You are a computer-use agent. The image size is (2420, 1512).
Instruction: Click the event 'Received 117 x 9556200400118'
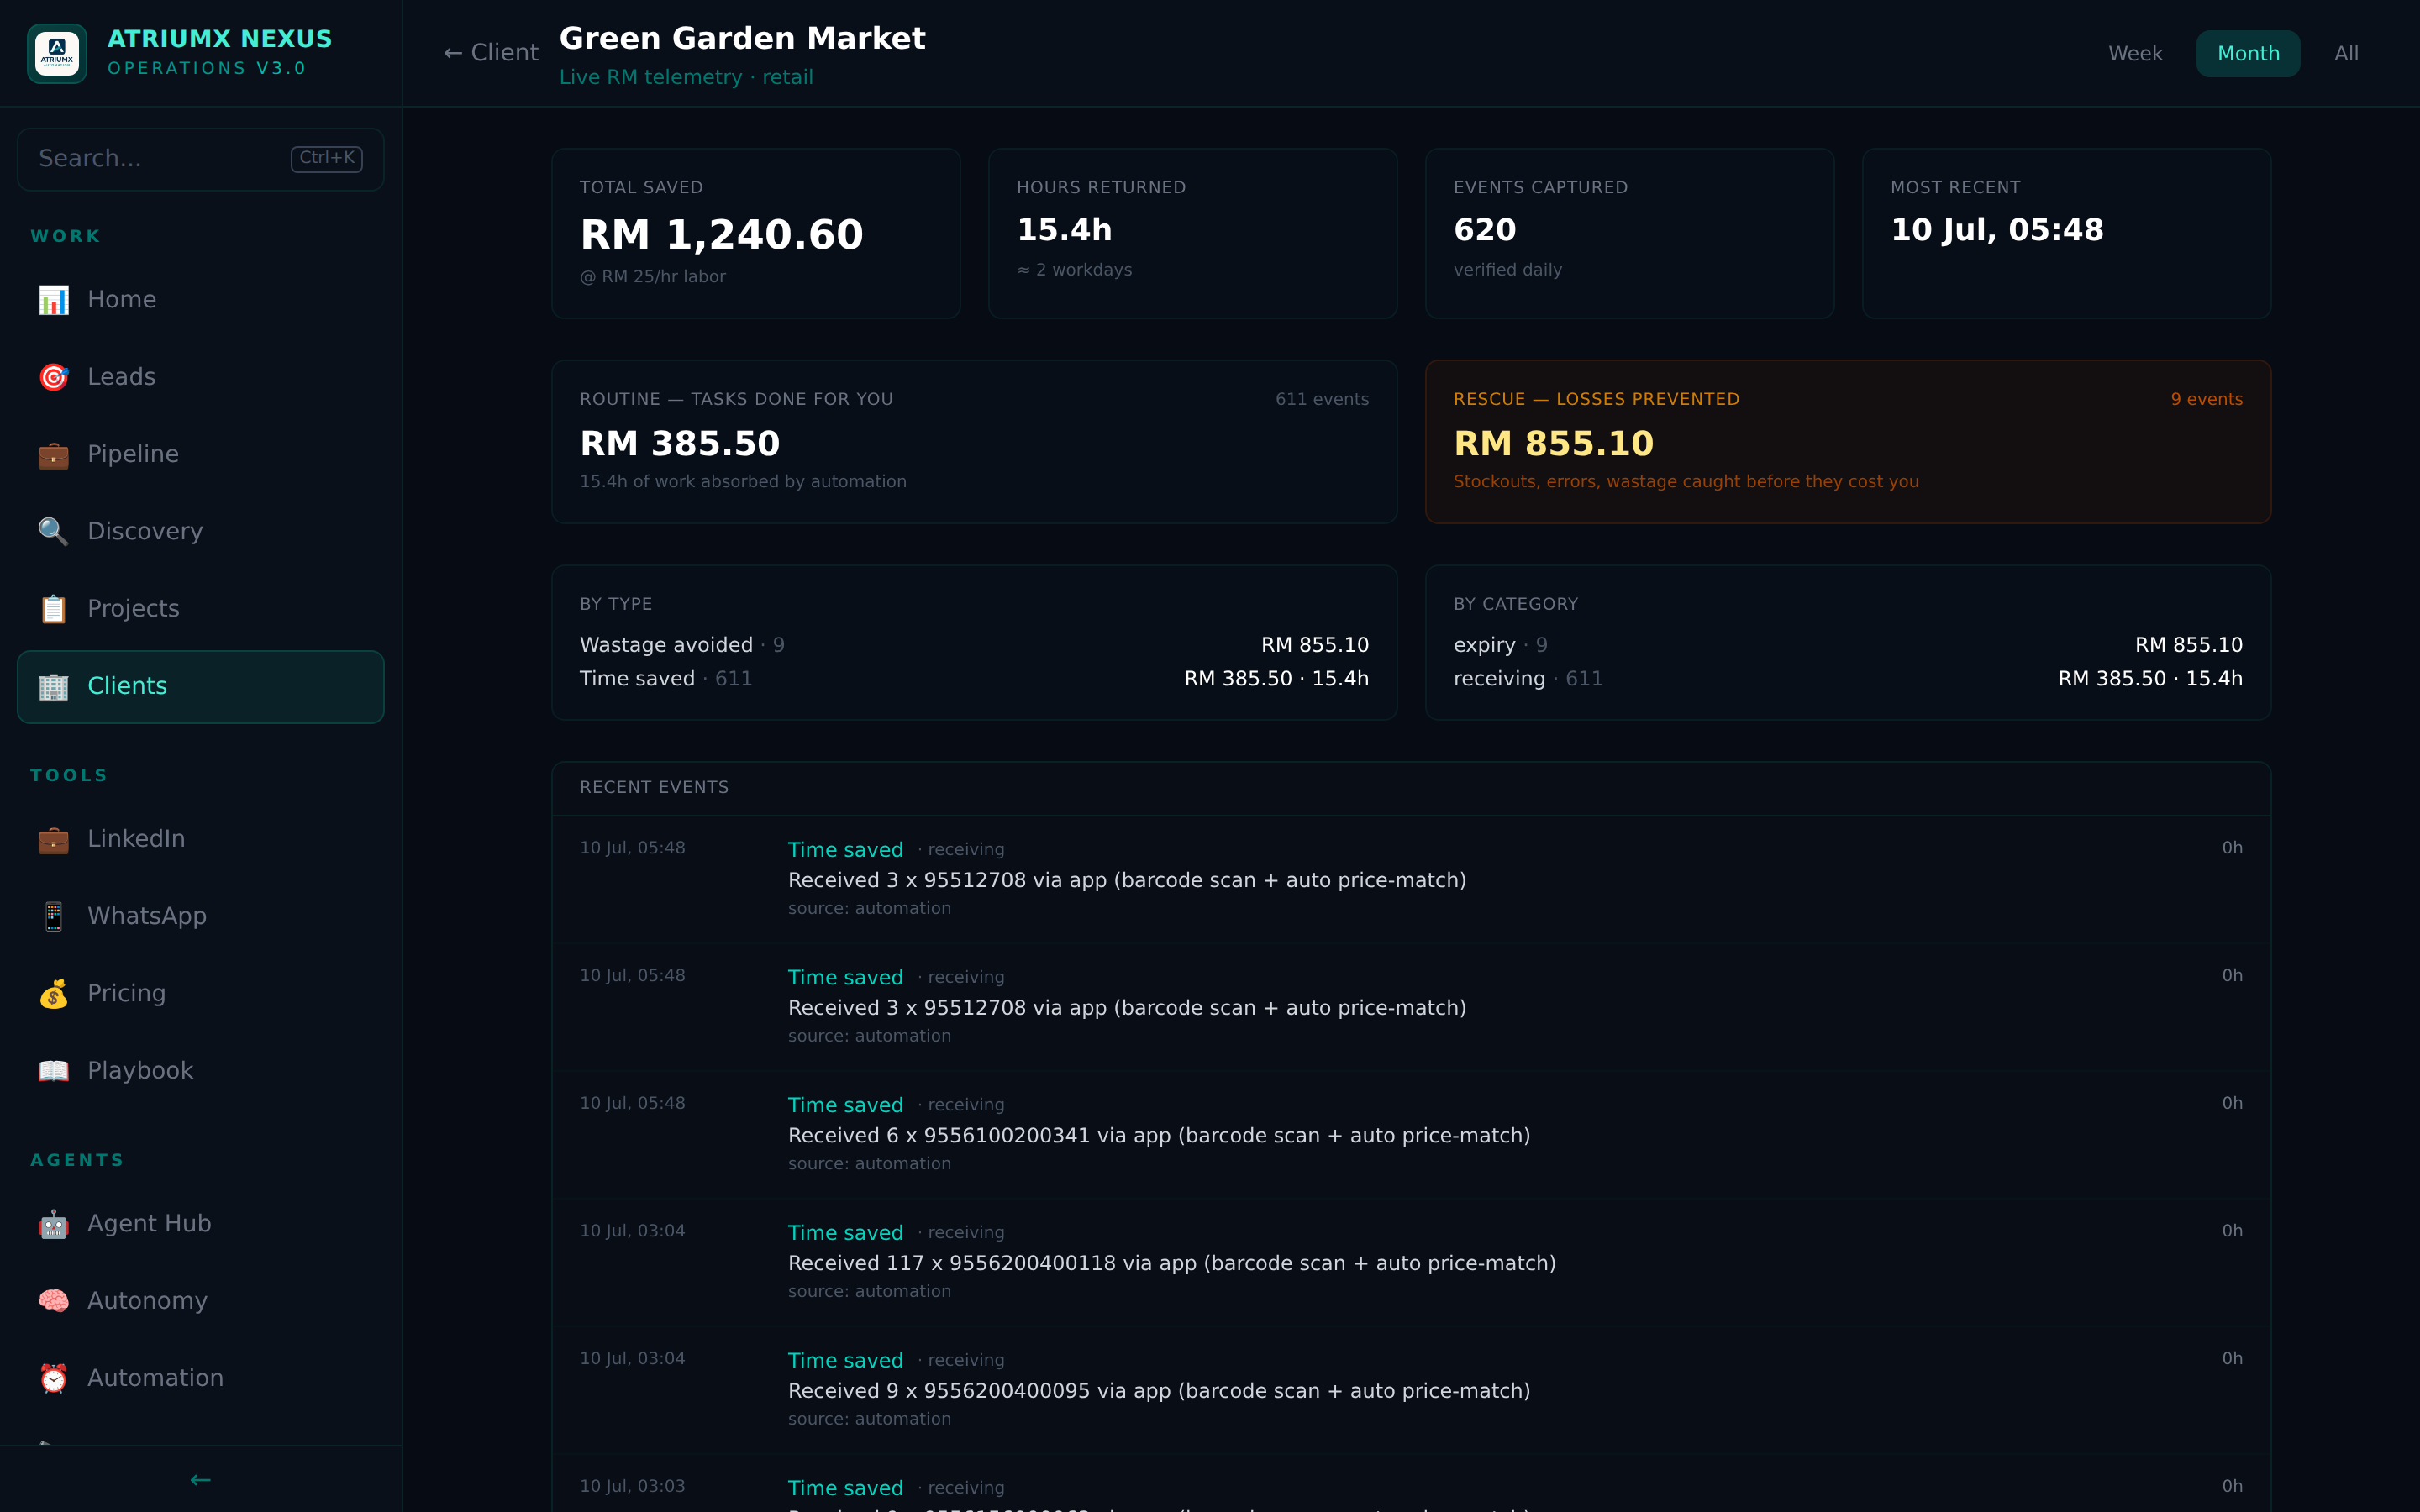click(1172, 1264)
